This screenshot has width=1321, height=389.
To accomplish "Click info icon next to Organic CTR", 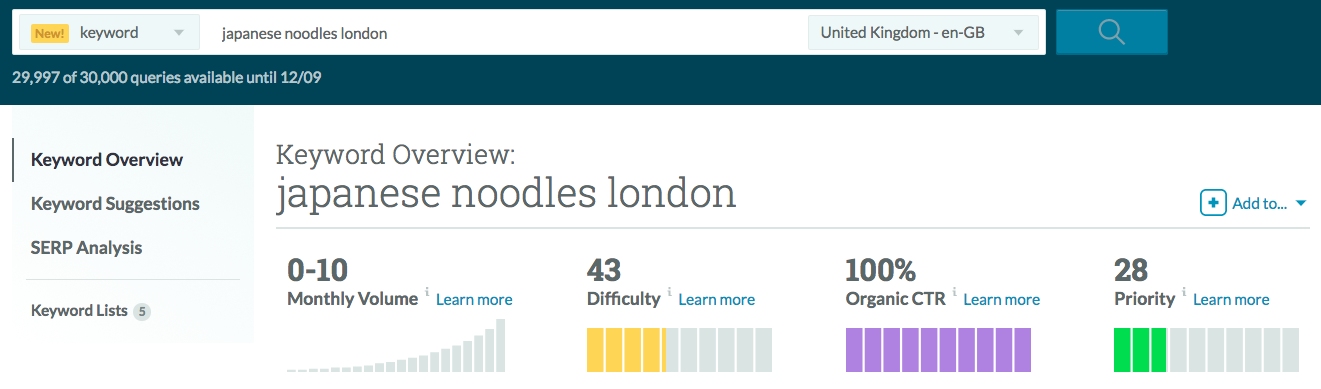I will (x=954, y=293).
